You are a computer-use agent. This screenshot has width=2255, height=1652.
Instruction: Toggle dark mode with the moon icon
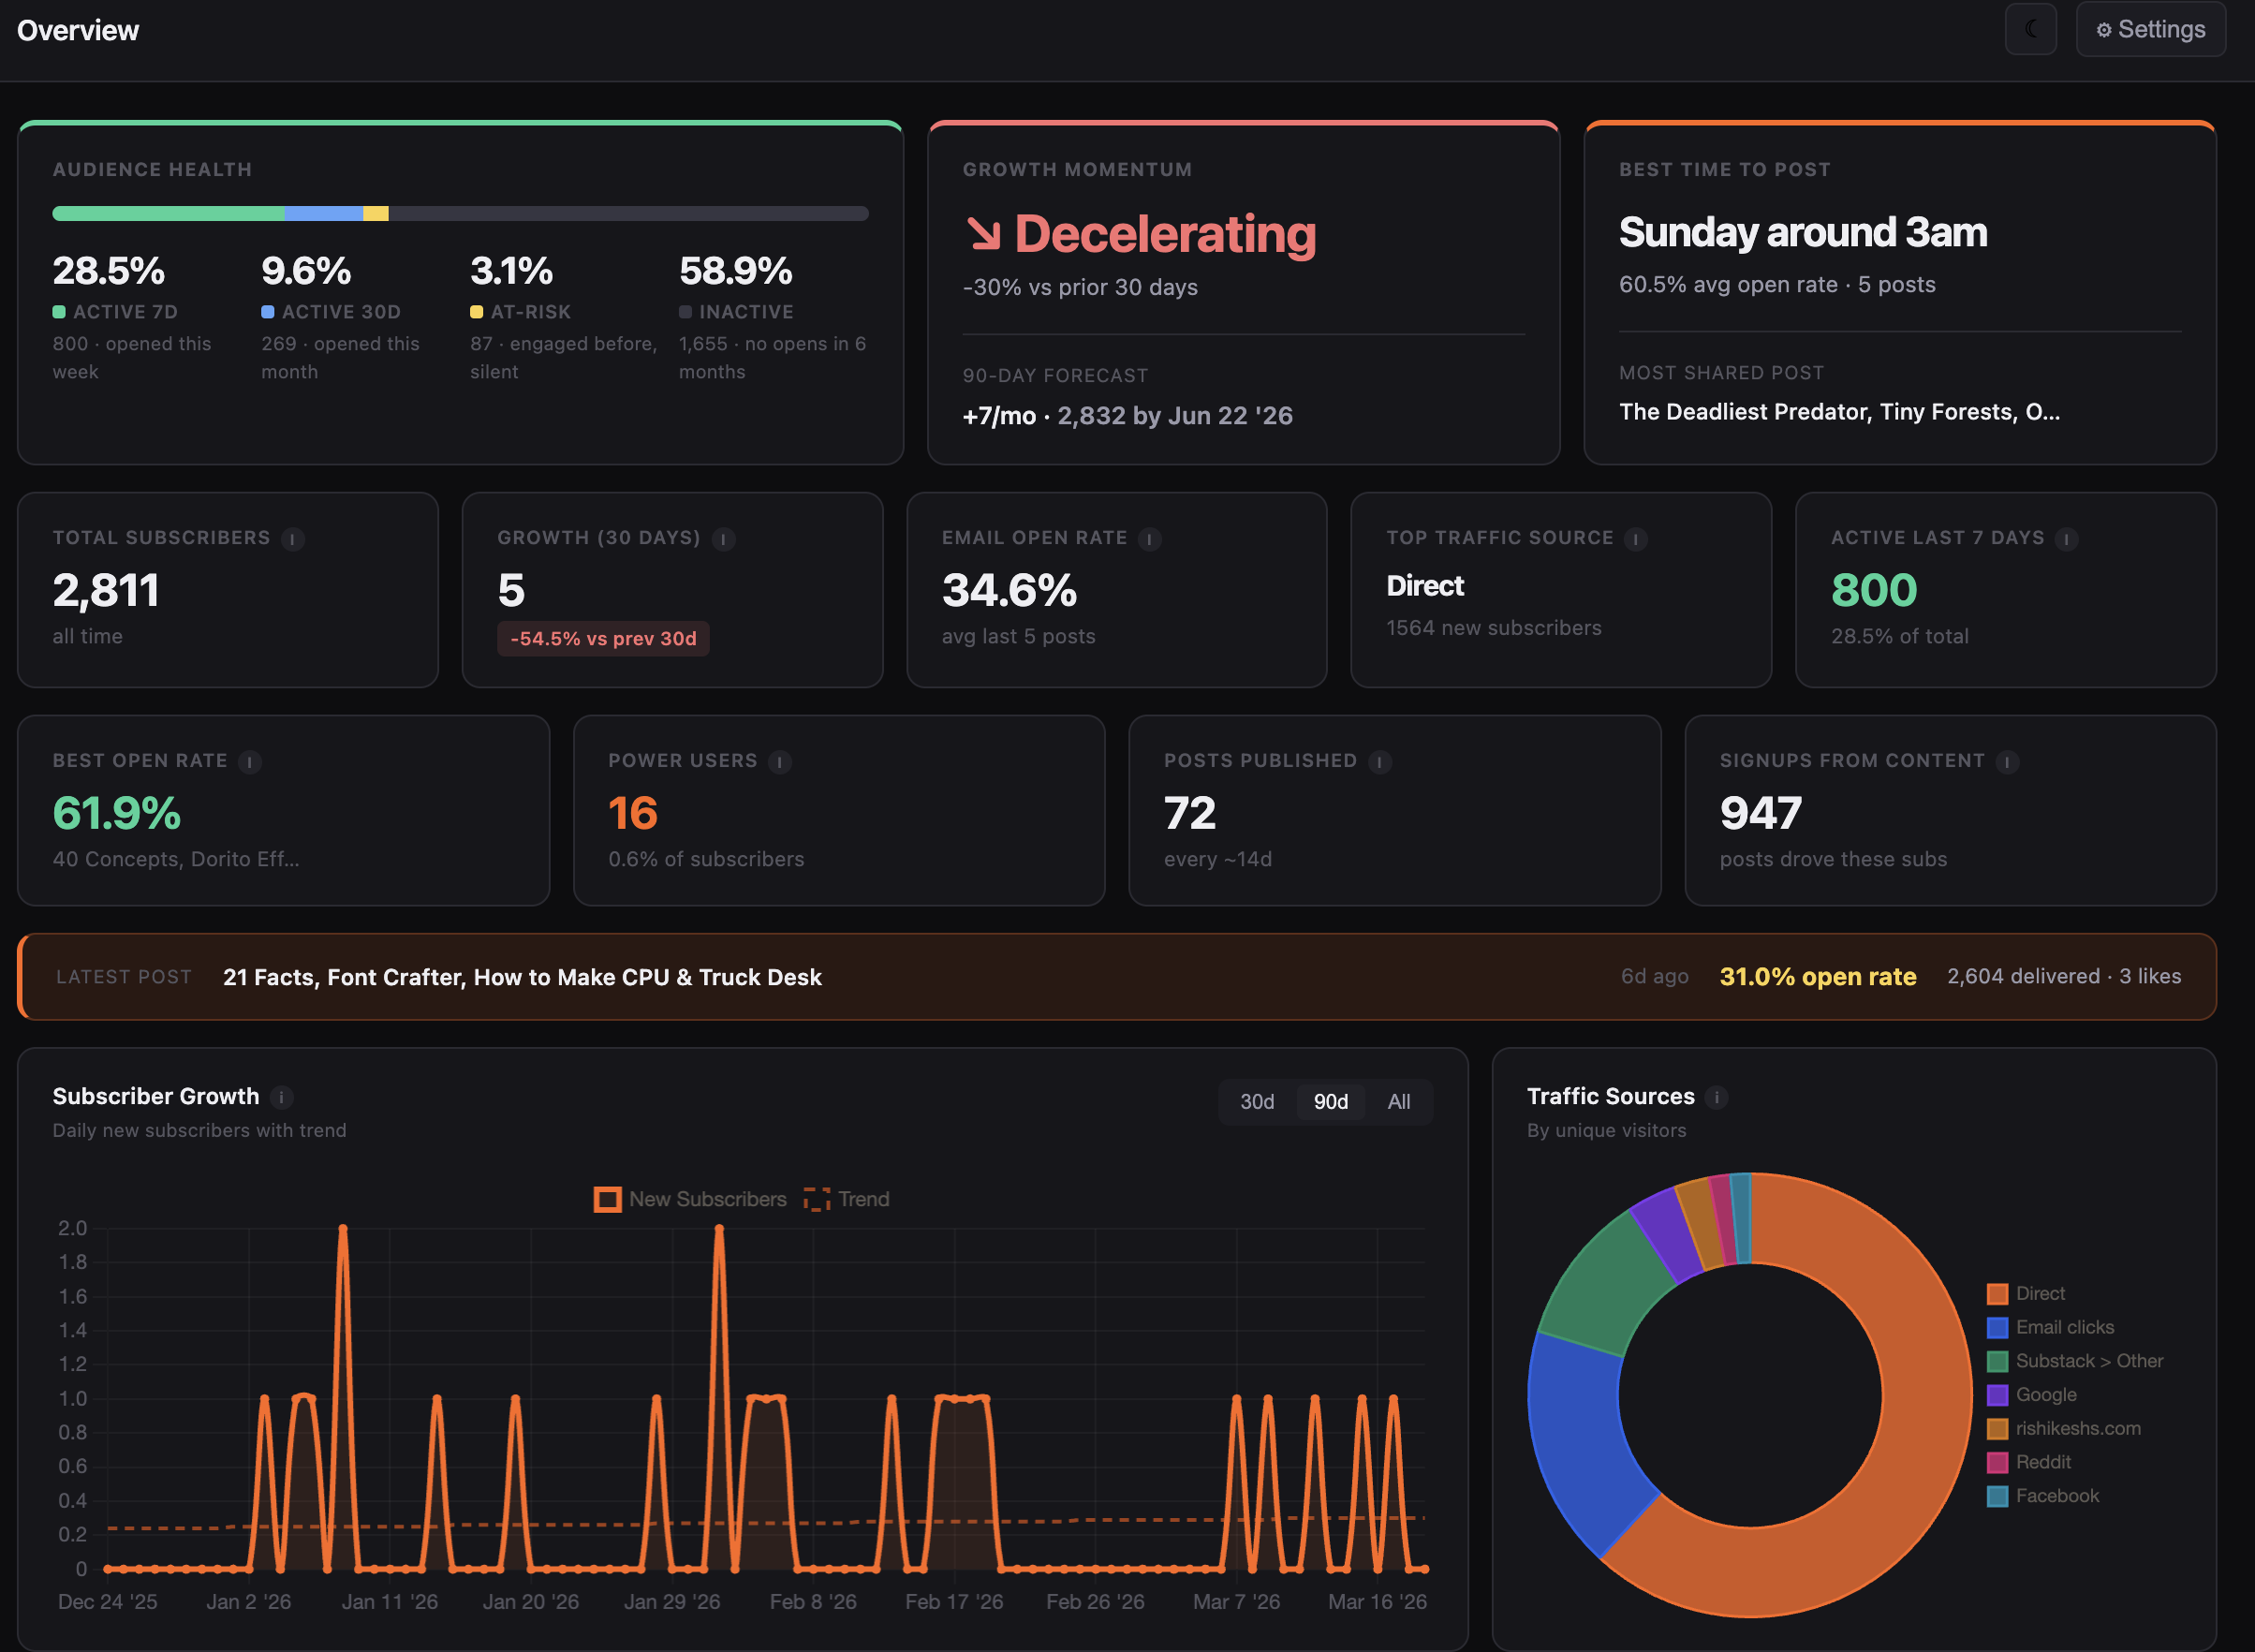(2031, 29)
